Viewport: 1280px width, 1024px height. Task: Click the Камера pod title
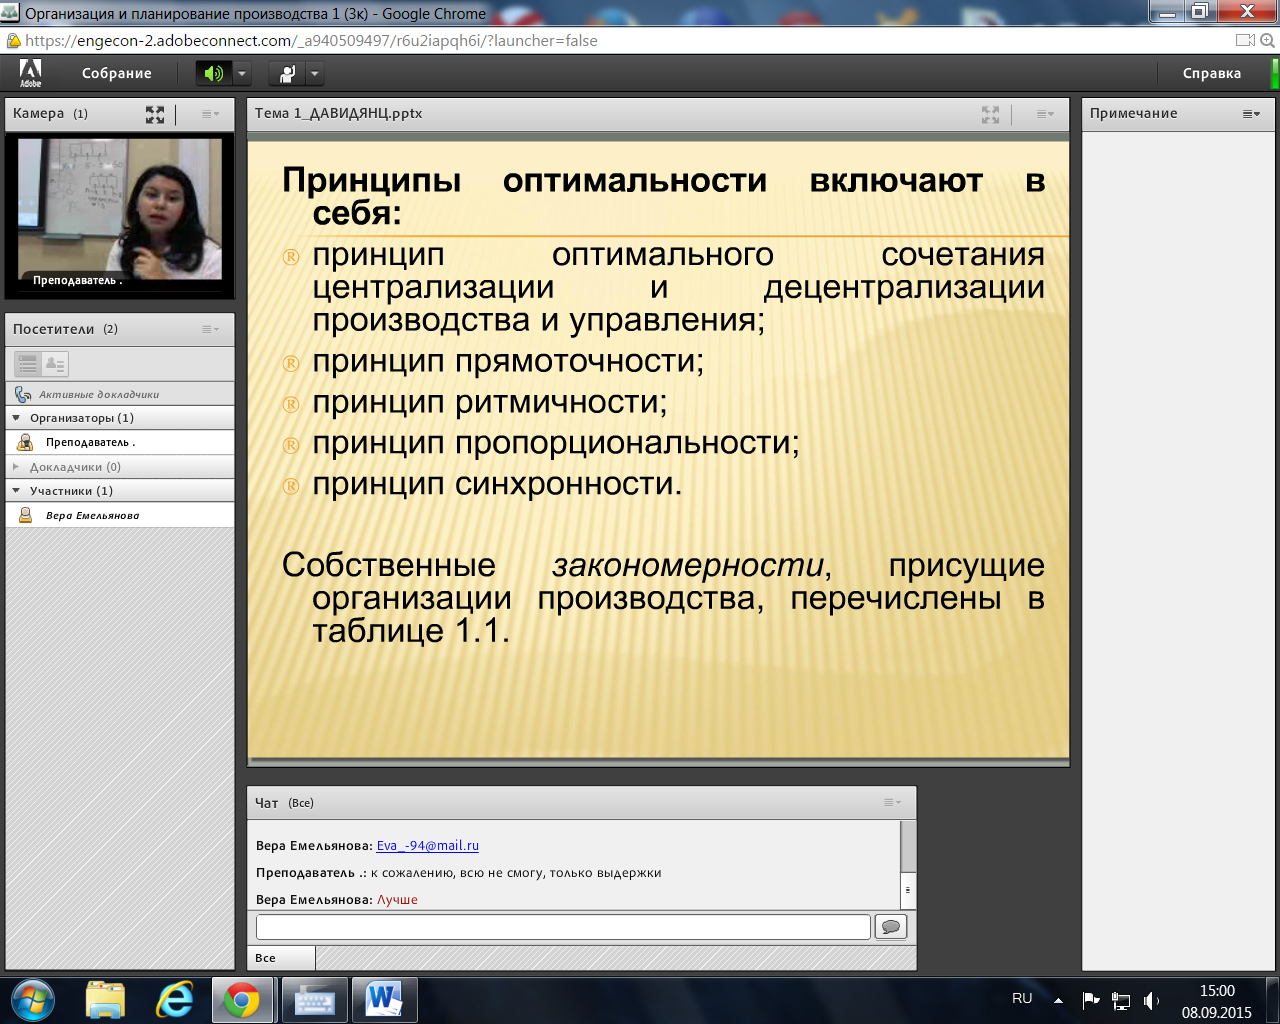(x=38, y=113)
